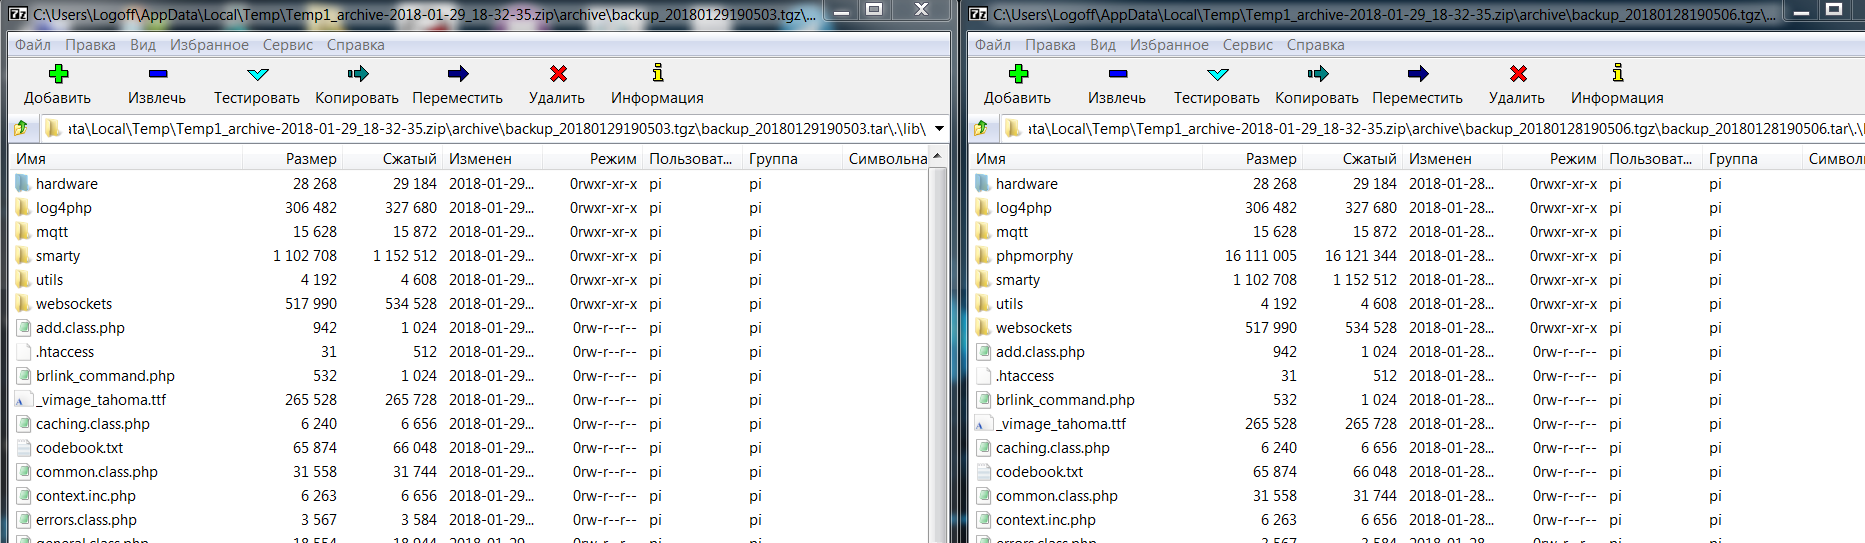Viewport: 1865px width, 543px height.
Task: Click Извлечь (blue minus) in left window
Action: (158, 74)
